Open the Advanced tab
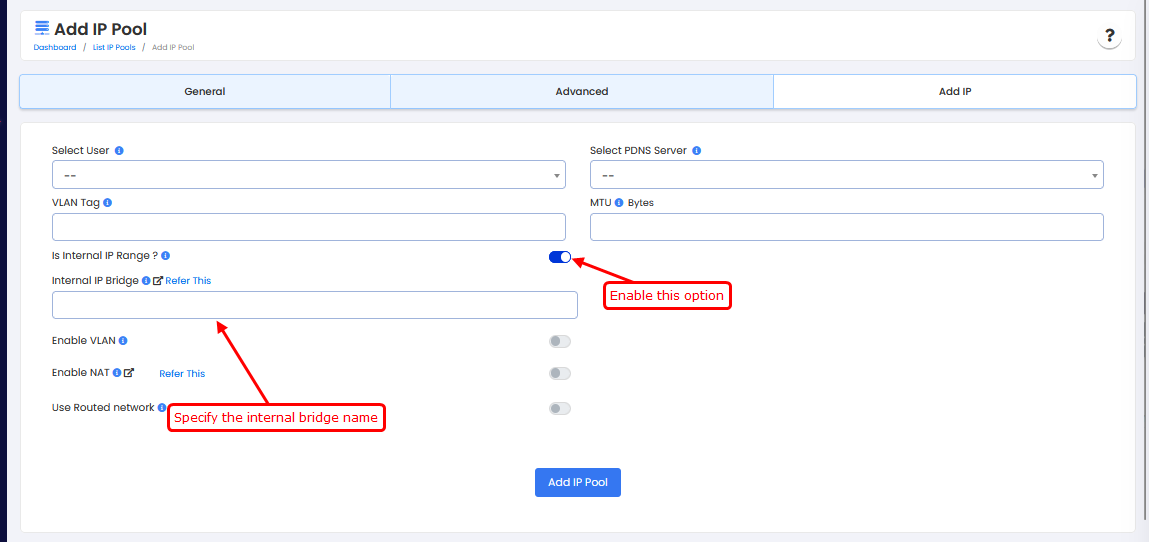The height and width of the screenshot is (542, 1149). click(x=581, y=91)
